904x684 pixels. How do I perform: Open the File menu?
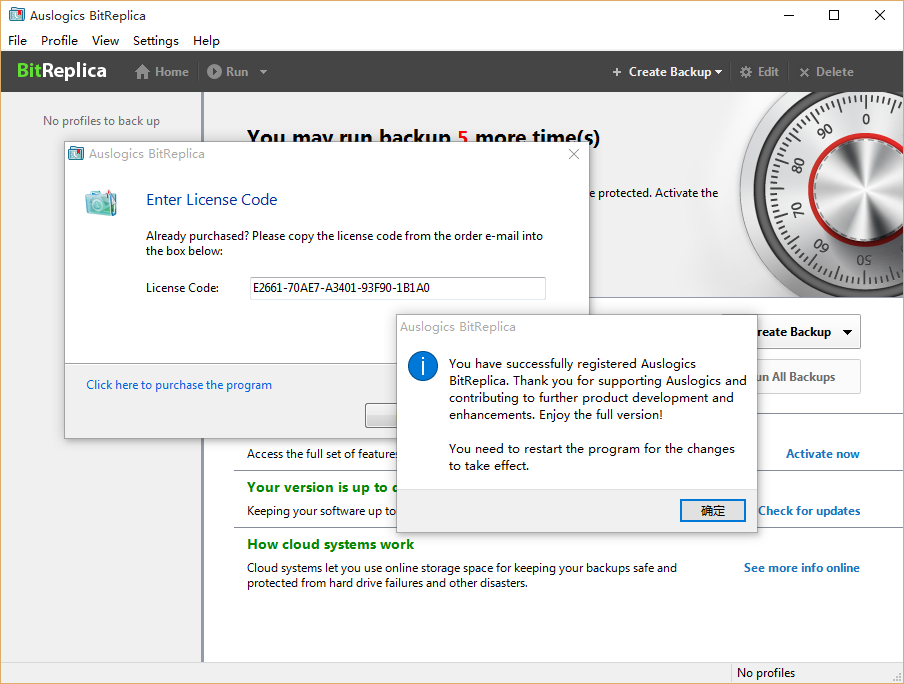17,41
